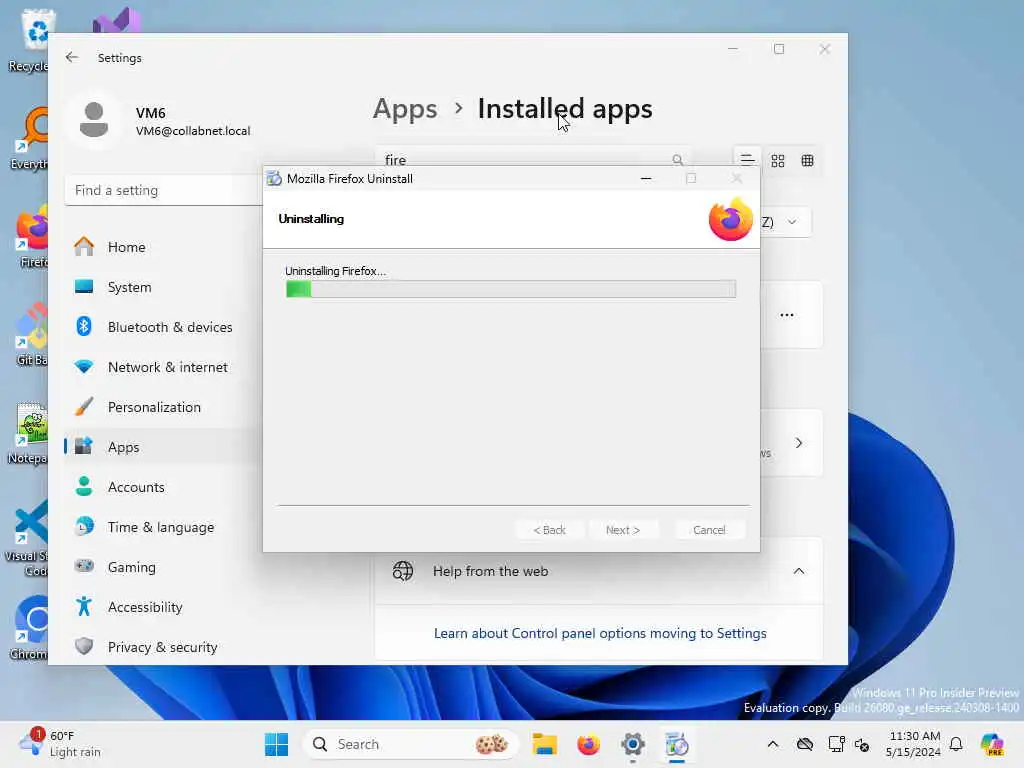The height and width of the screenshot is (768, 1024).
Task: Switch installed apps to grid view
Action: [777, 161]
